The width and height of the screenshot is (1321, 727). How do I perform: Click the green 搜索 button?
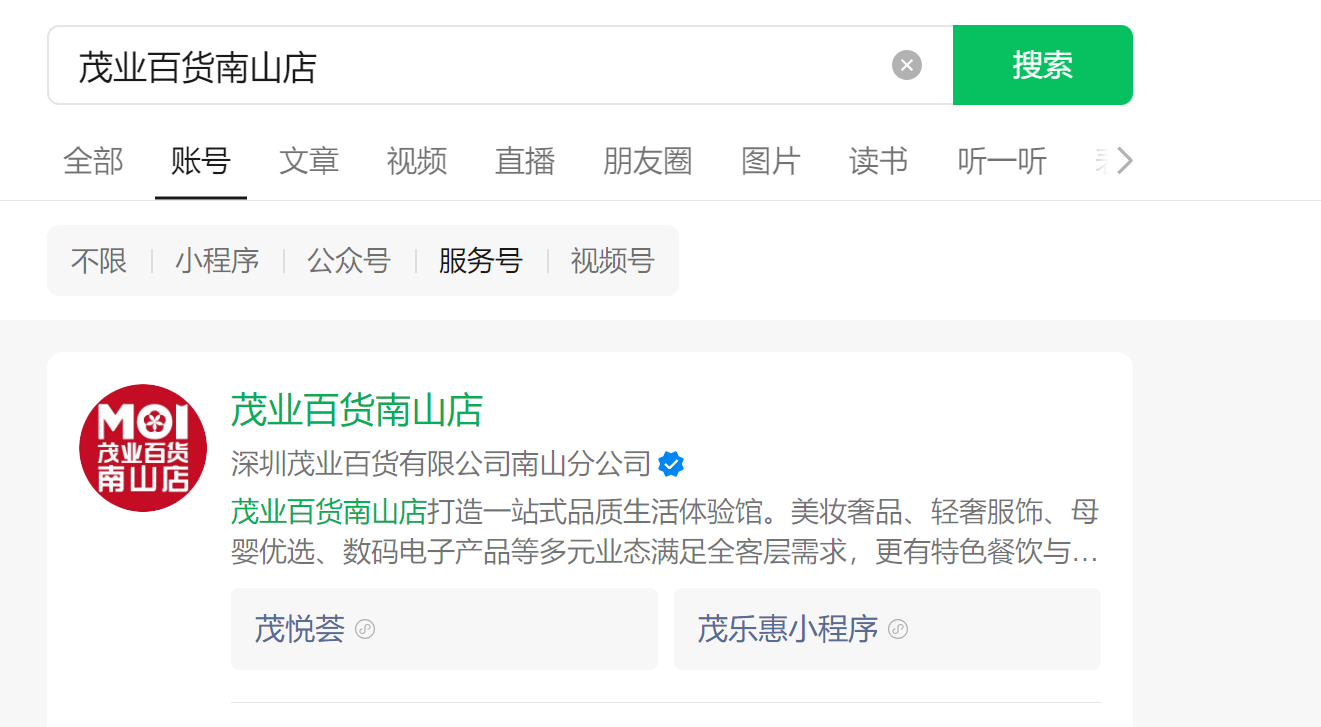coord(1043,65)
